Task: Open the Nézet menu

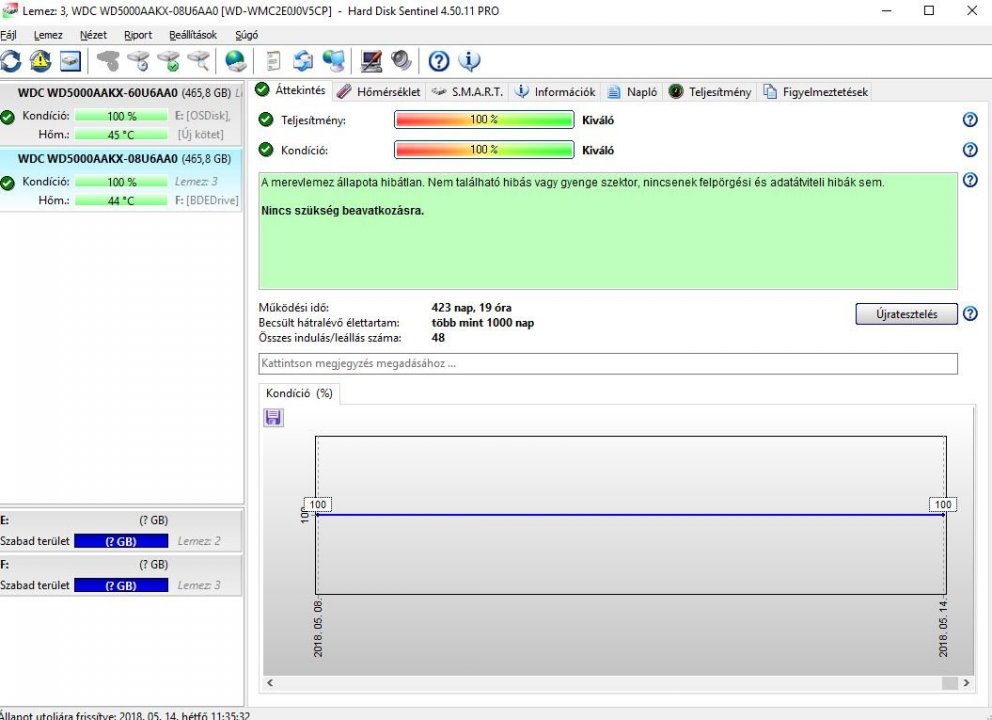Action: point(93,35)
